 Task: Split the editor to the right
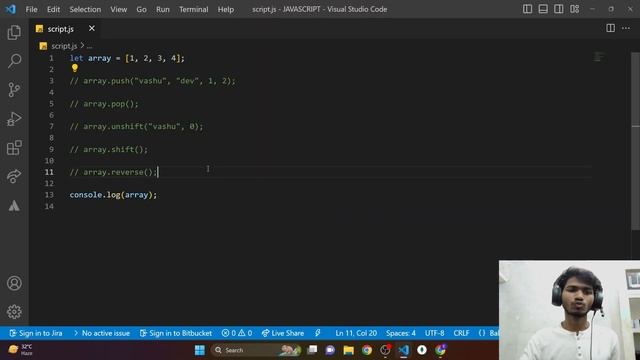[610, 28]
